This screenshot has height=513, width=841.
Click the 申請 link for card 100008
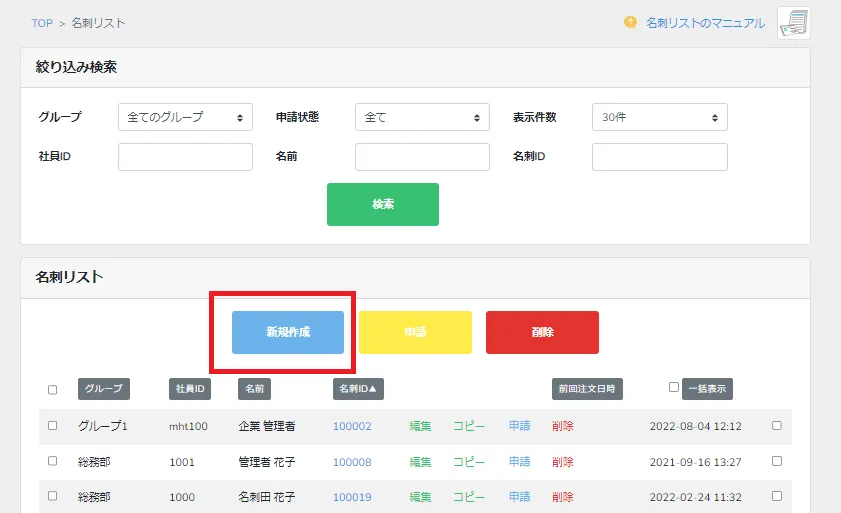520,462
